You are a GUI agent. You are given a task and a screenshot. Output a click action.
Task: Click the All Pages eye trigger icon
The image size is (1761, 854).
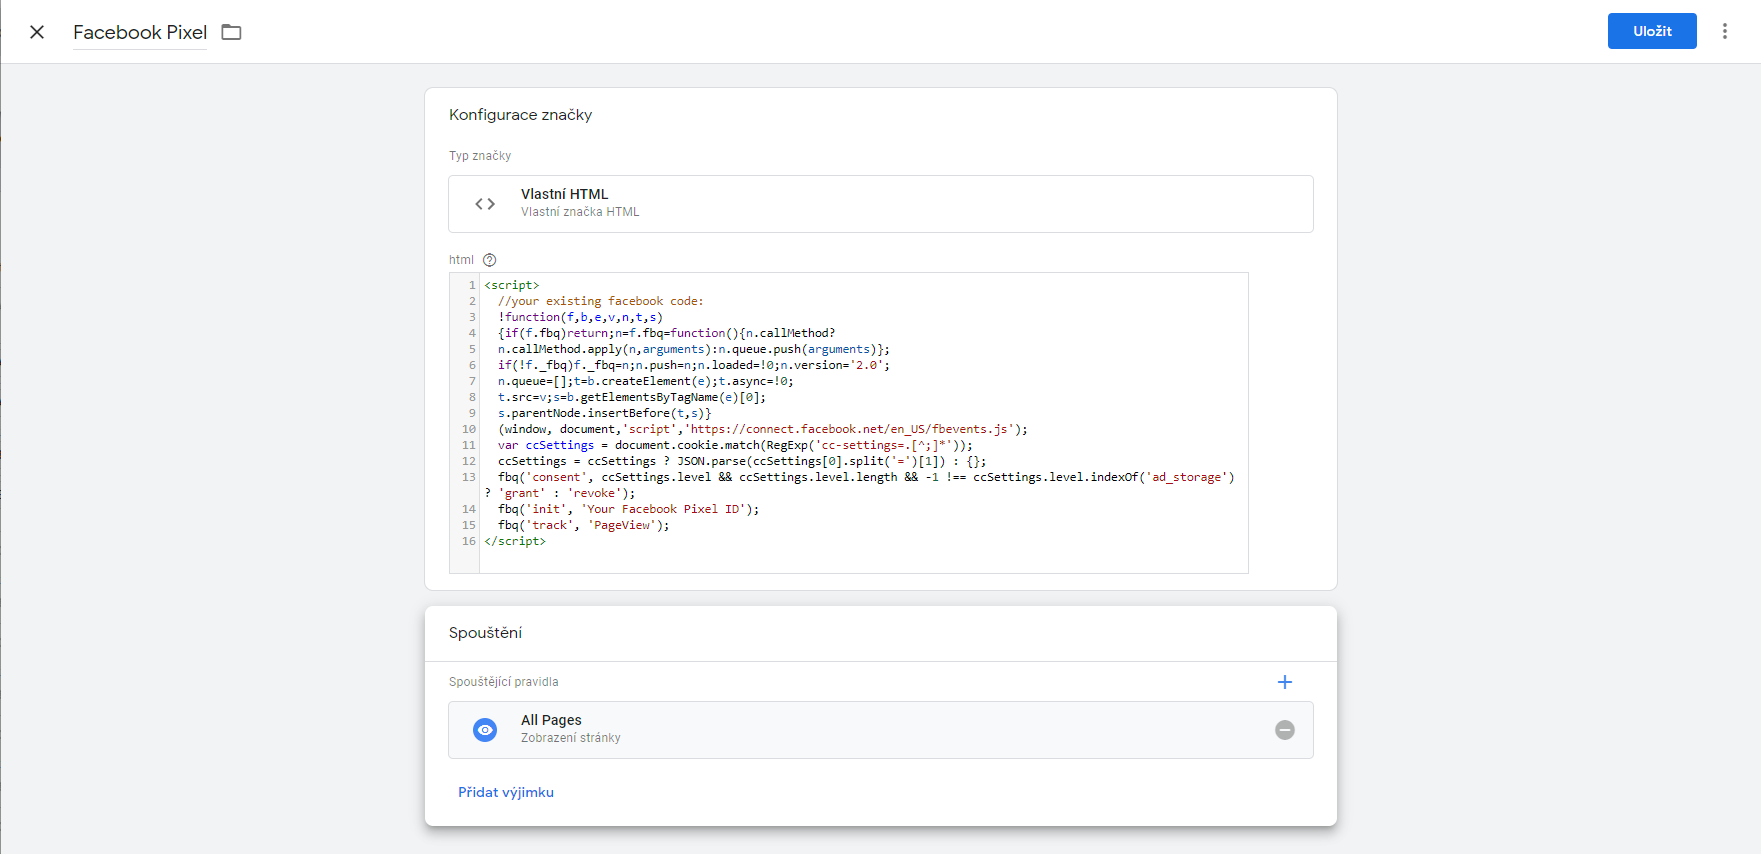pos(485,730)
